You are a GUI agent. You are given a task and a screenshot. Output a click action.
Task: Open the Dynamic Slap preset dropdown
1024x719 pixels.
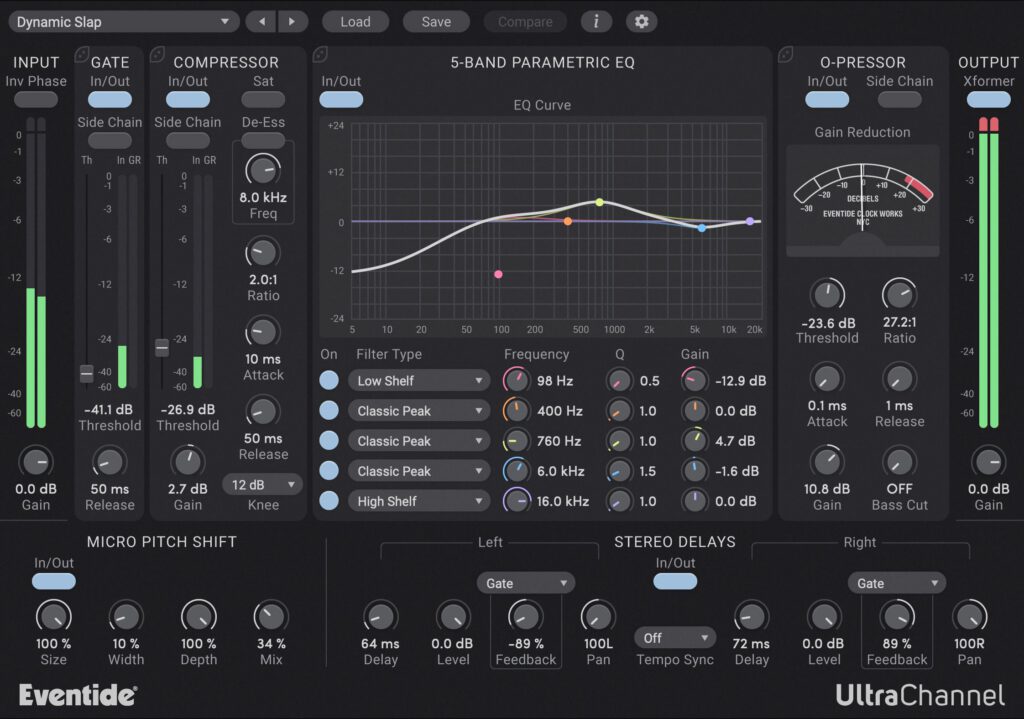[x=123, y=22]
